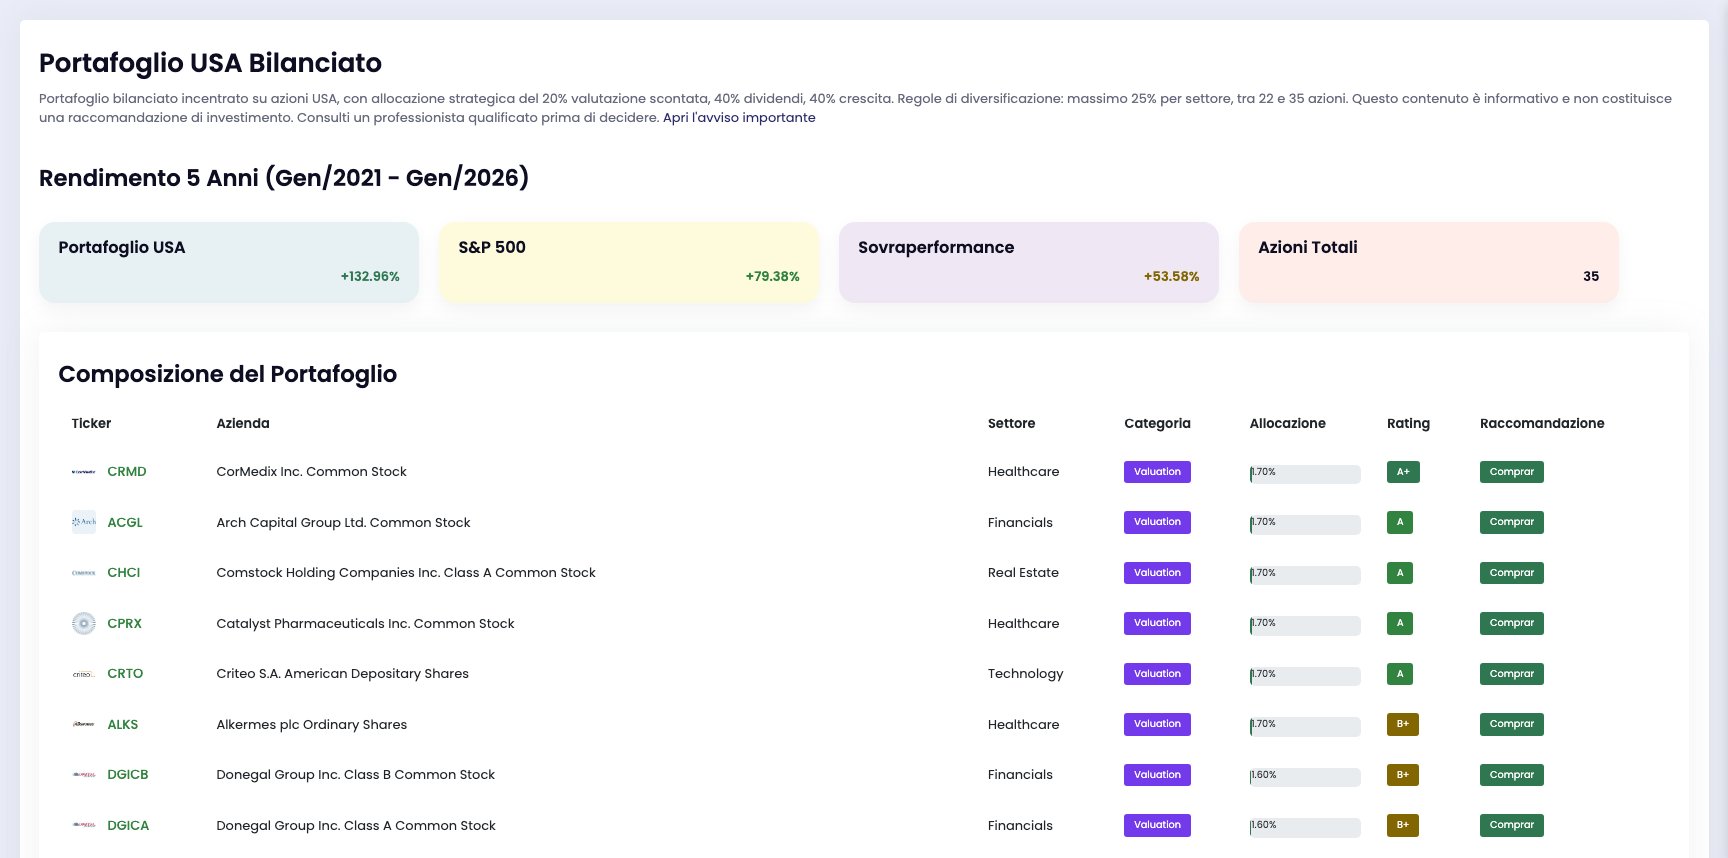Click the Catalyst Pharmaceuticals logo icon
The width and height of the screenshot is (1728, 858).
click(x=84, y=623)
